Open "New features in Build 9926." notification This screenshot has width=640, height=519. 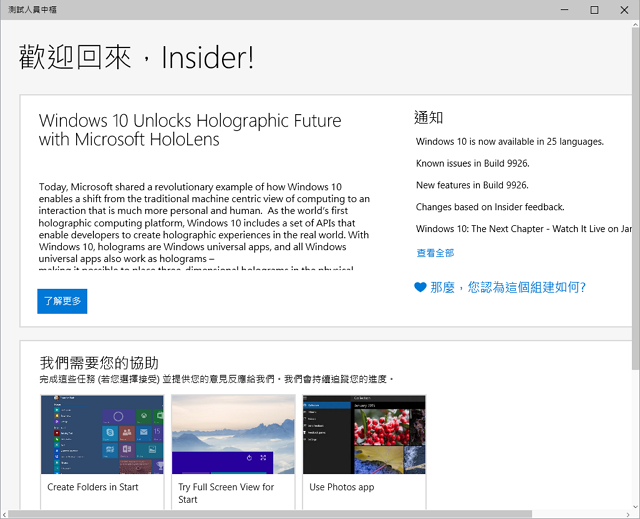[x=472, y=185]
